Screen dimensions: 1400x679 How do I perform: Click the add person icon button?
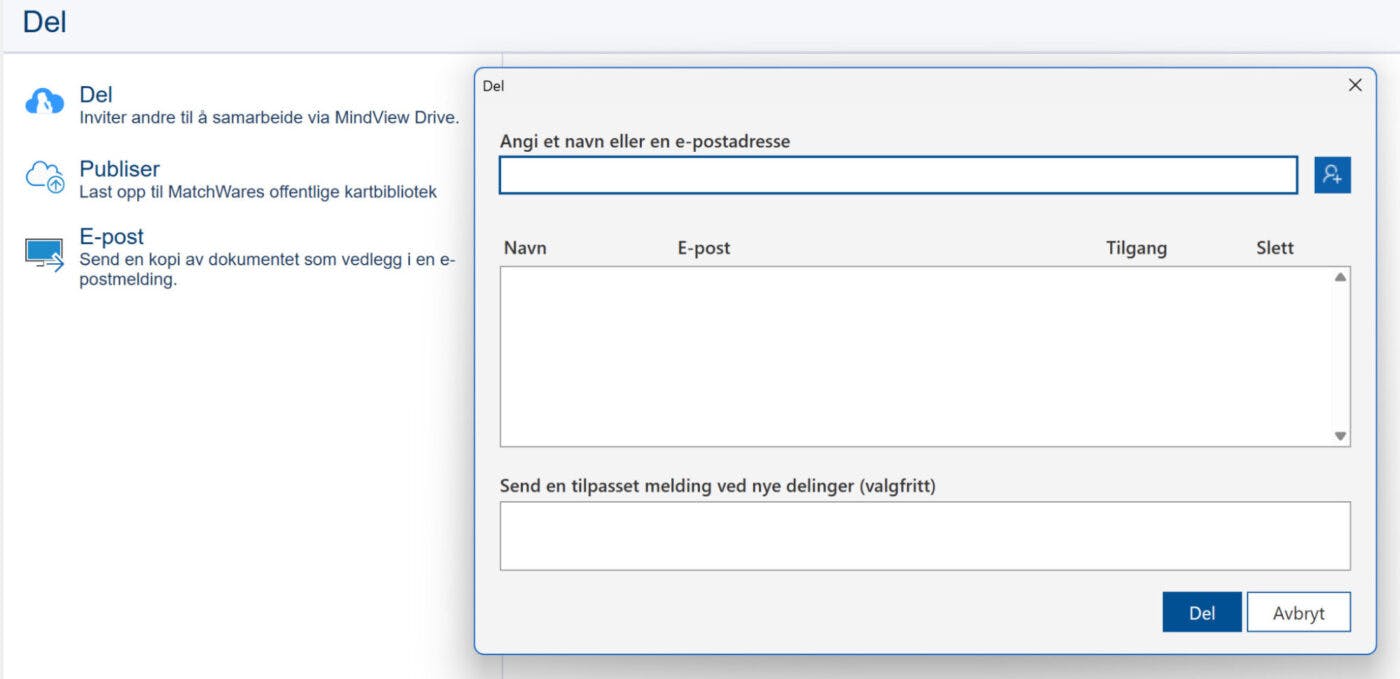click(1332, 174)
